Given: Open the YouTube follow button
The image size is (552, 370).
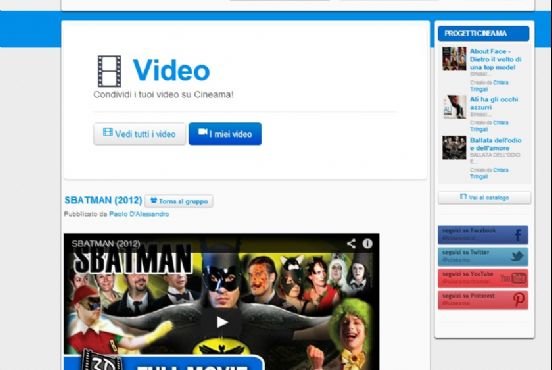Looking at the screenshot, I should [x=483, y=278].
